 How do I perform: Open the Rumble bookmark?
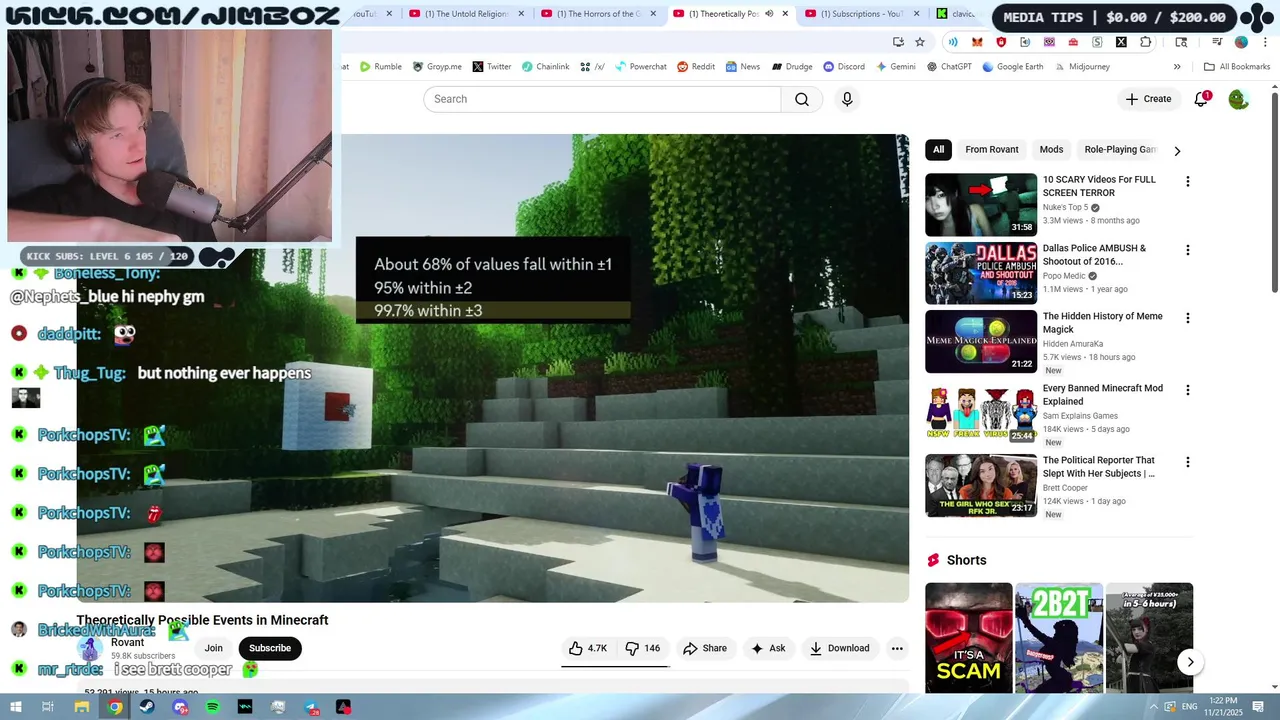pos(380,67)
